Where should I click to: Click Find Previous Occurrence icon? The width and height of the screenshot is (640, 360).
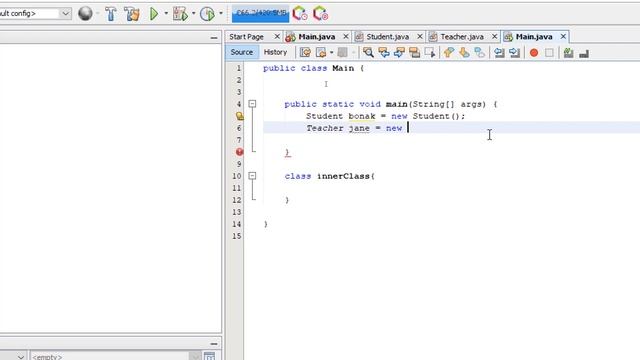(x=384, y=52)
